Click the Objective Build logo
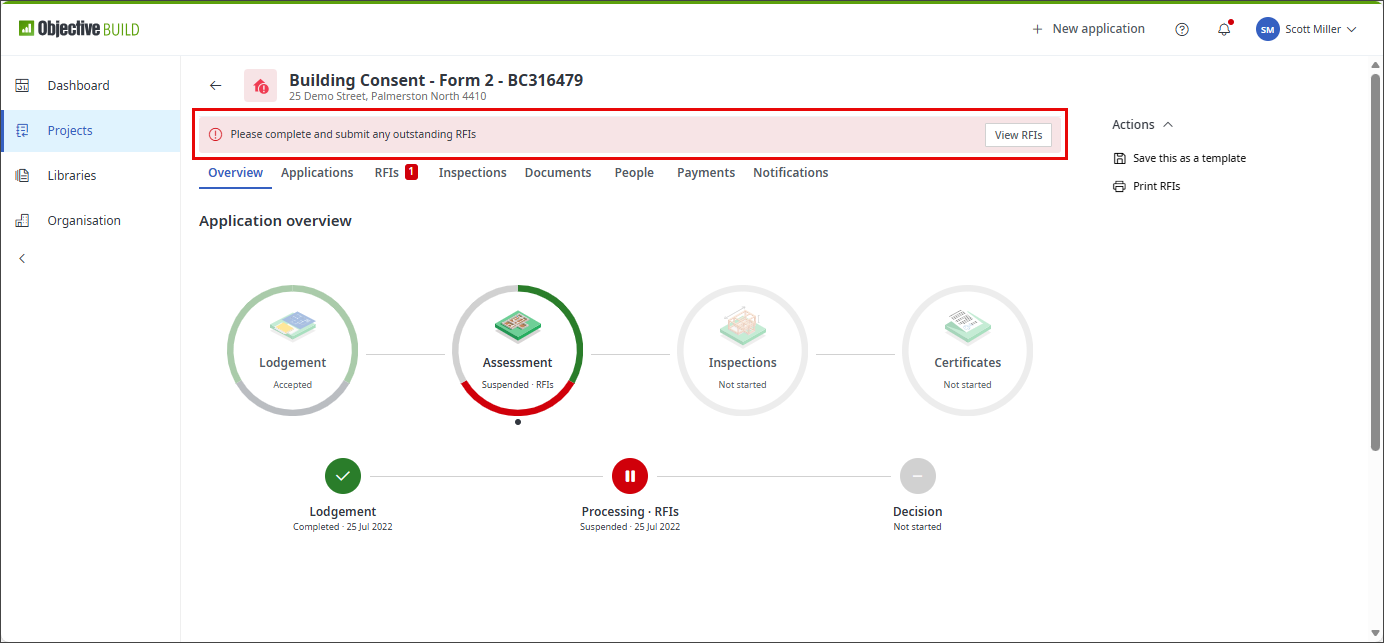The width and height of the screenshot is (1384, 643). pos(79,29)
